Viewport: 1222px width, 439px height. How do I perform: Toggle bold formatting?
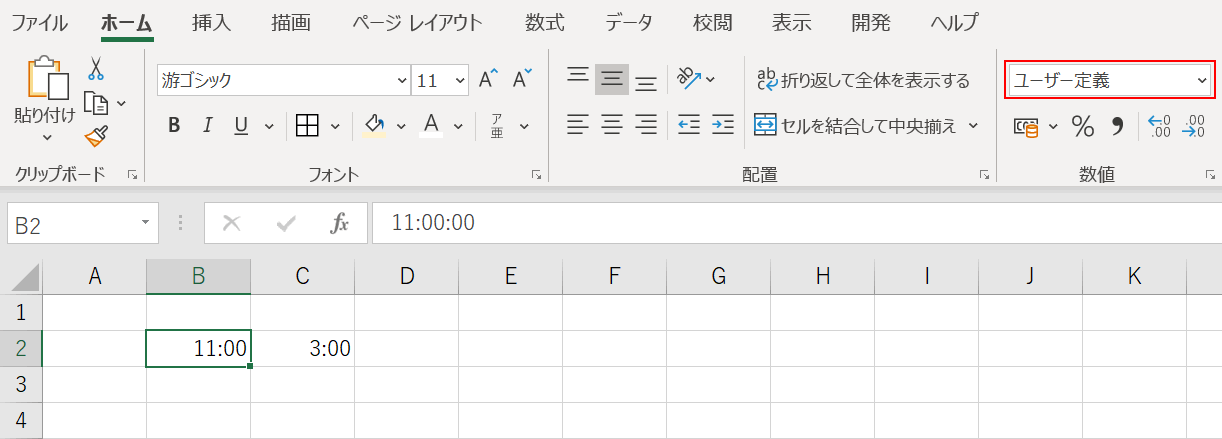coord(174,126)
